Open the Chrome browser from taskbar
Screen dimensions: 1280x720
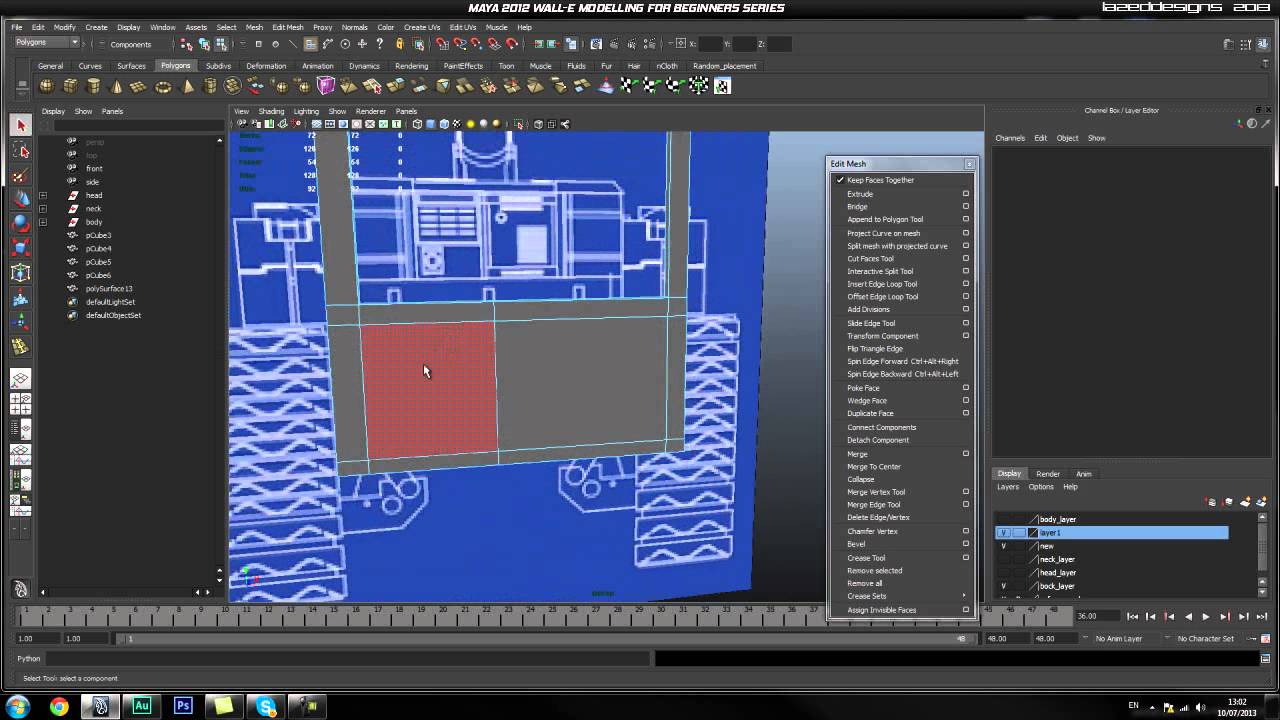[59, 706]
